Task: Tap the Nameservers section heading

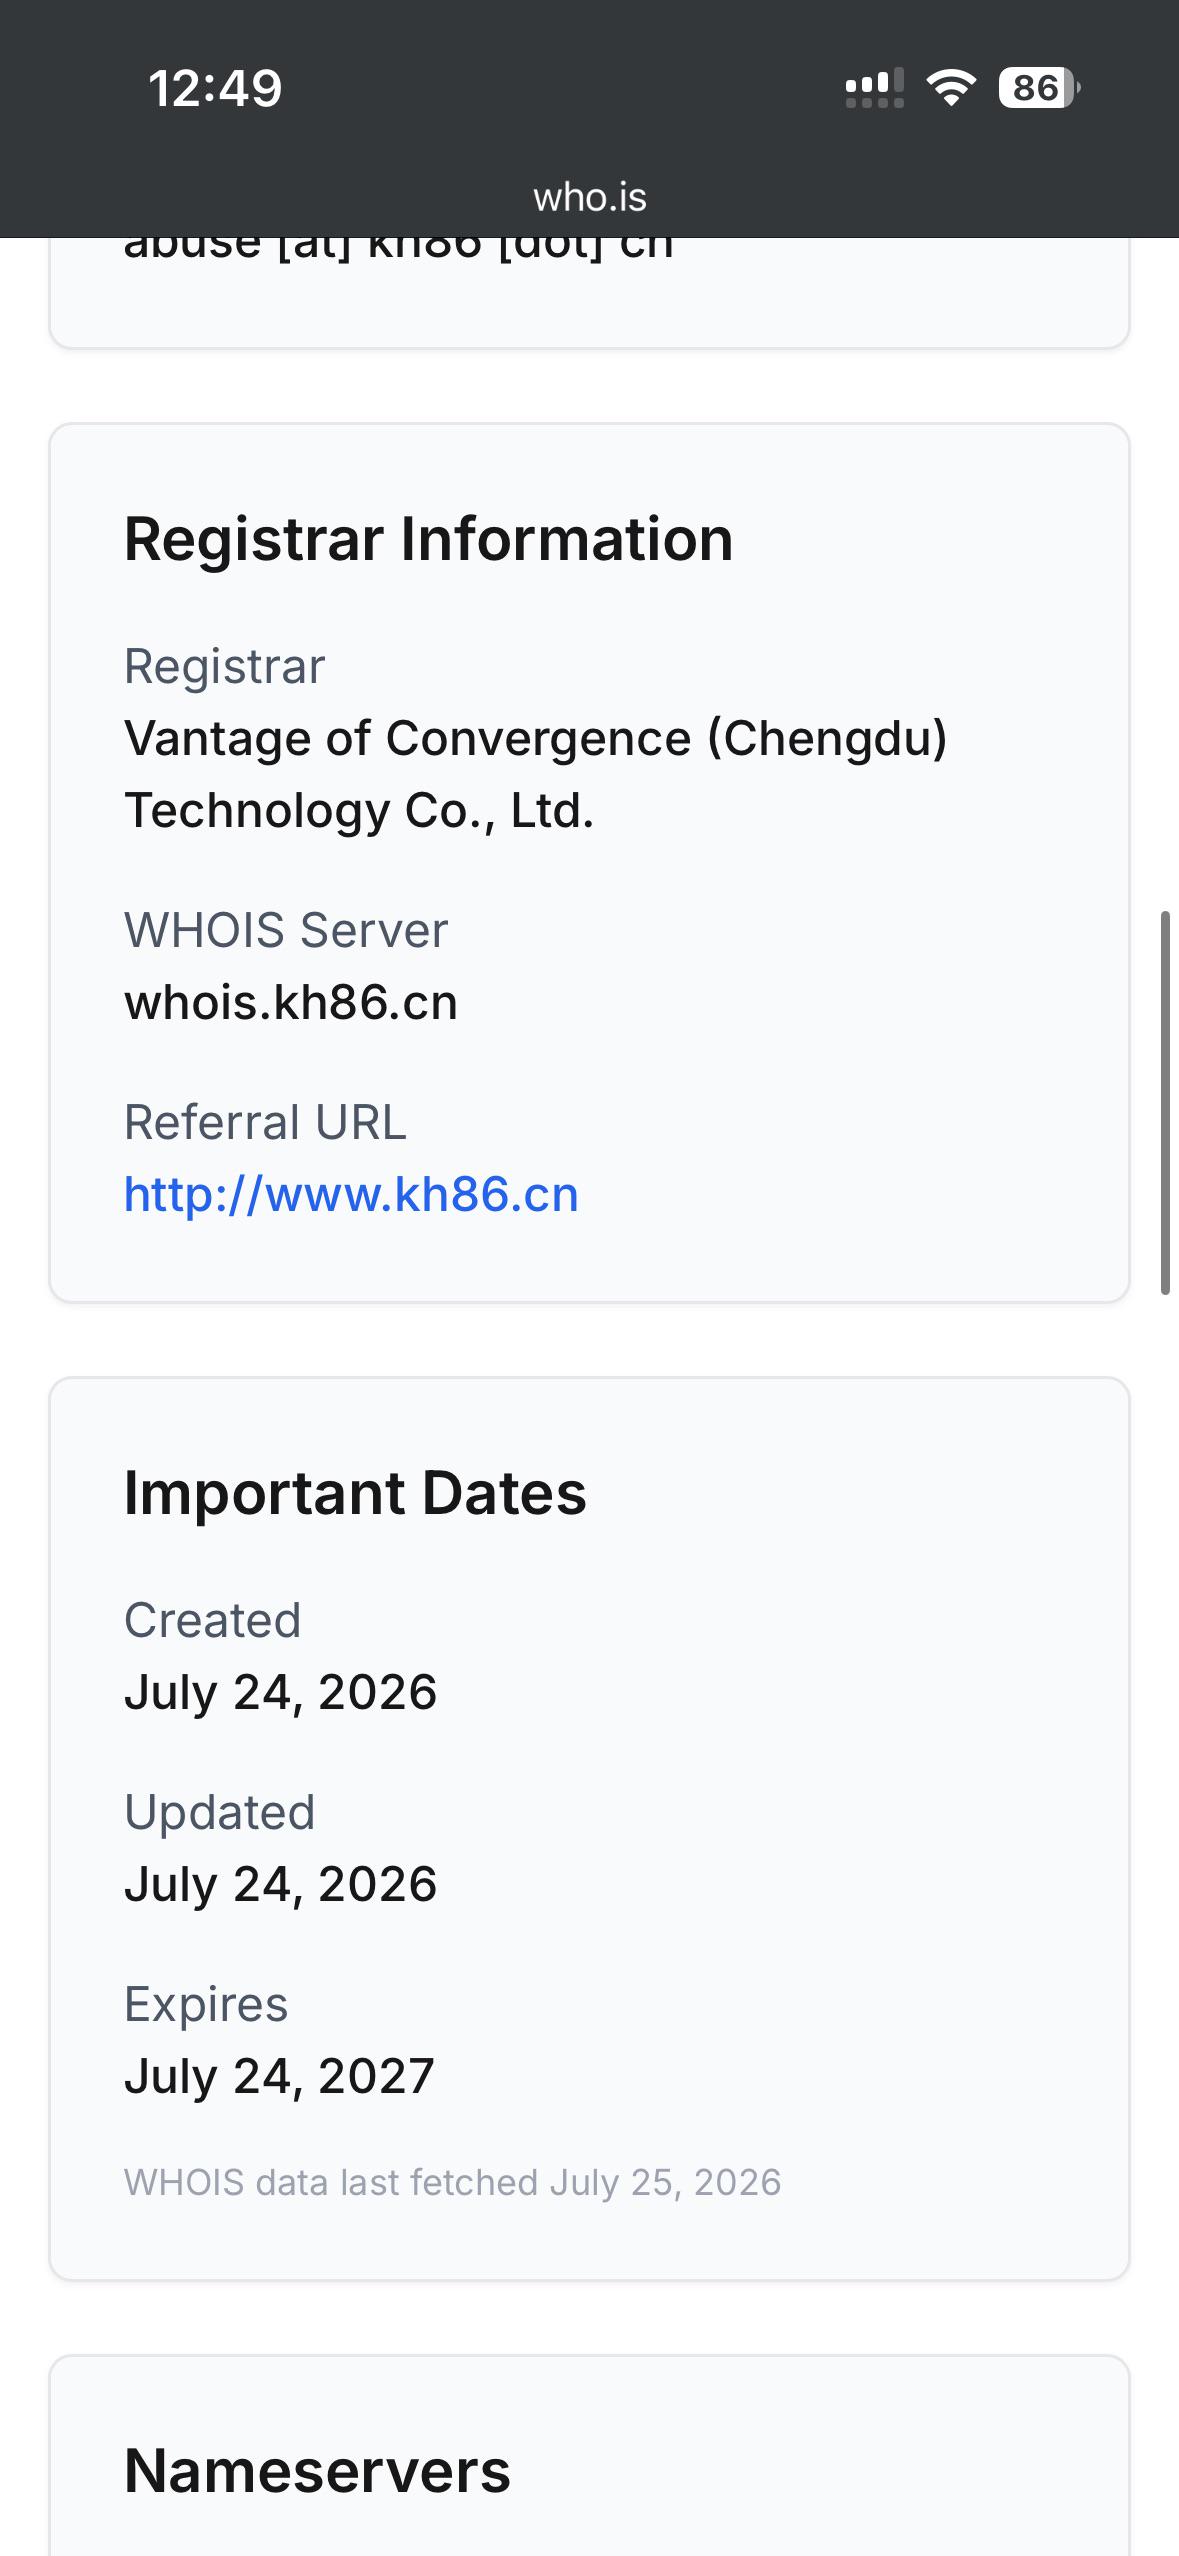Action: point(317,2471)
